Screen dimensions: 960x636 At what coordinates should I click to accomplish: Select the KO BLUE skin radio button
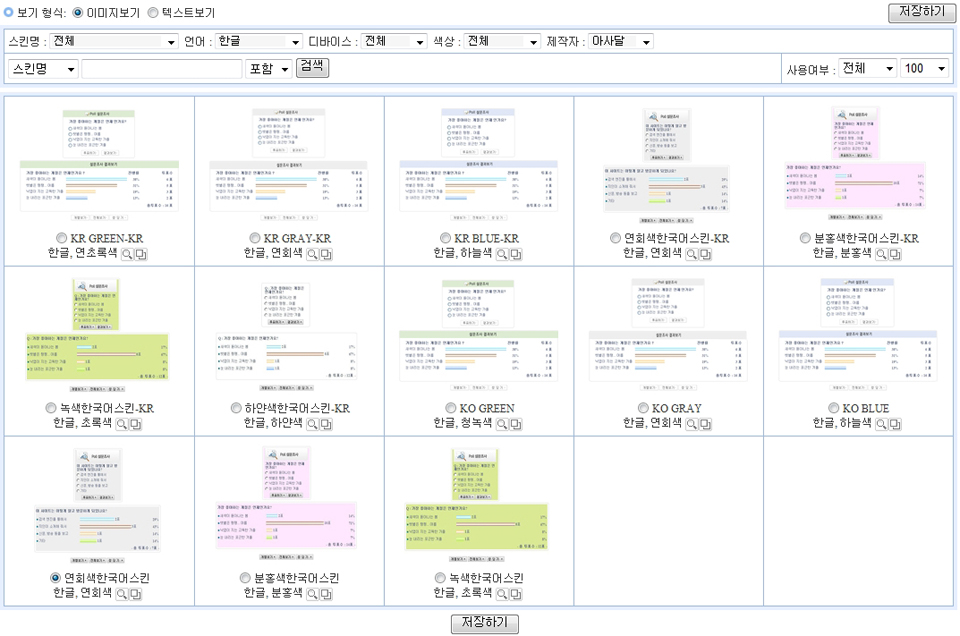(834, 408)
